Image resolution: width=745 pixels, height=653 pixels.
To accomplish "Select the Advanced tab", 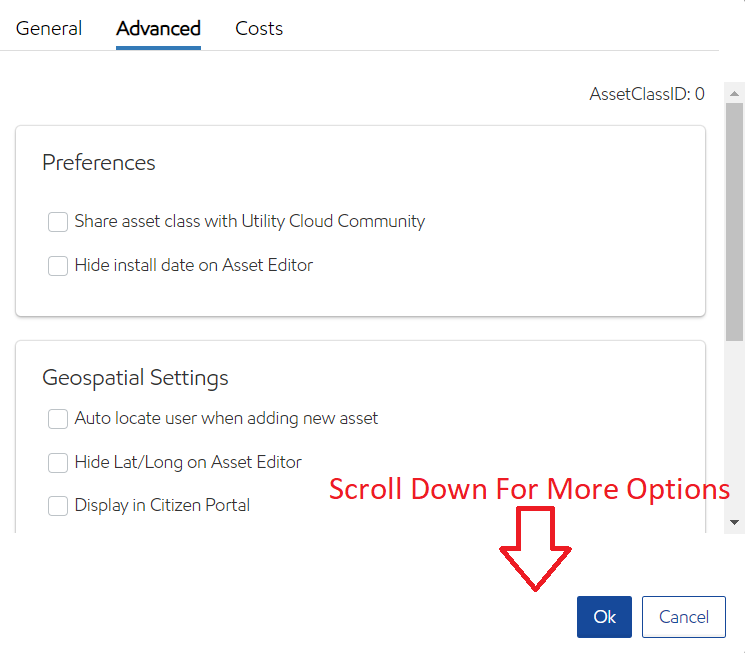I will (158, 28).
